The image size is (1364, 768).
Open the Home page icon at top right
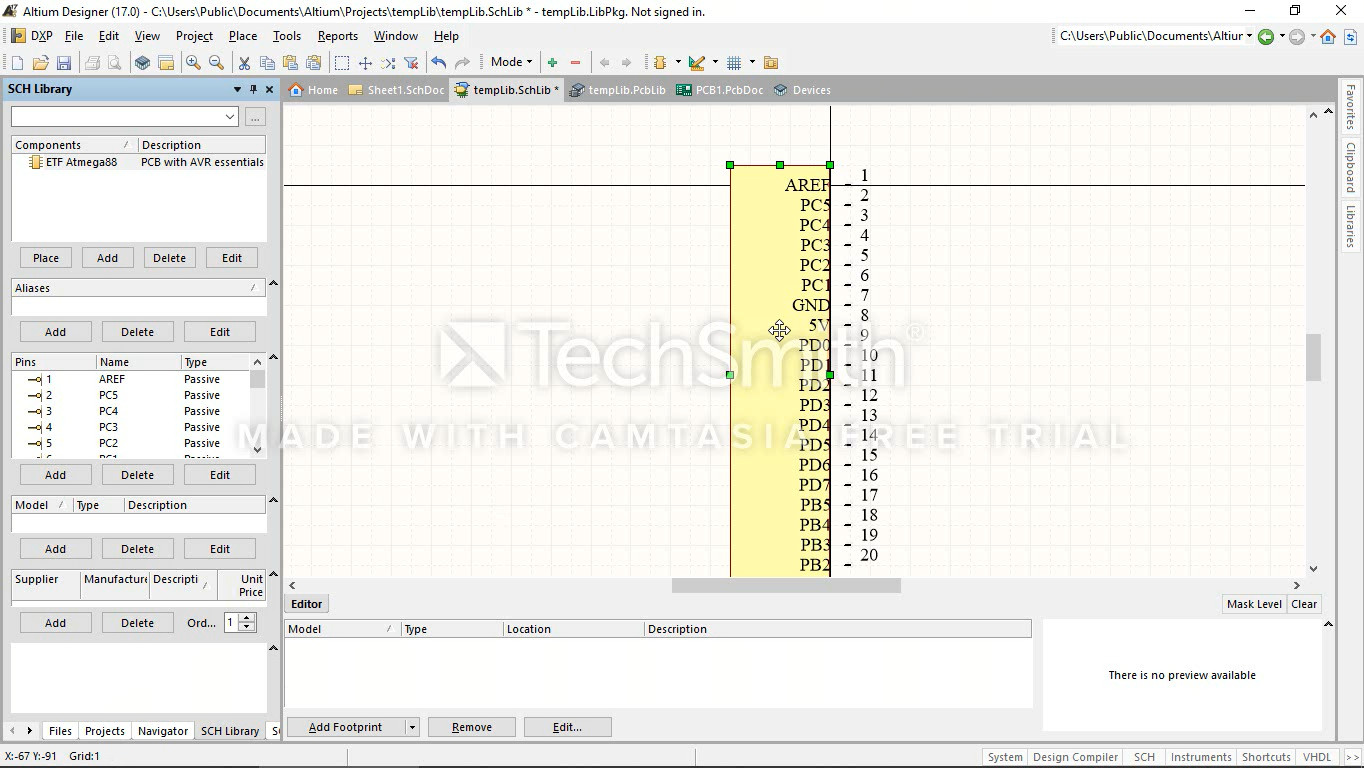[1328, 37]
